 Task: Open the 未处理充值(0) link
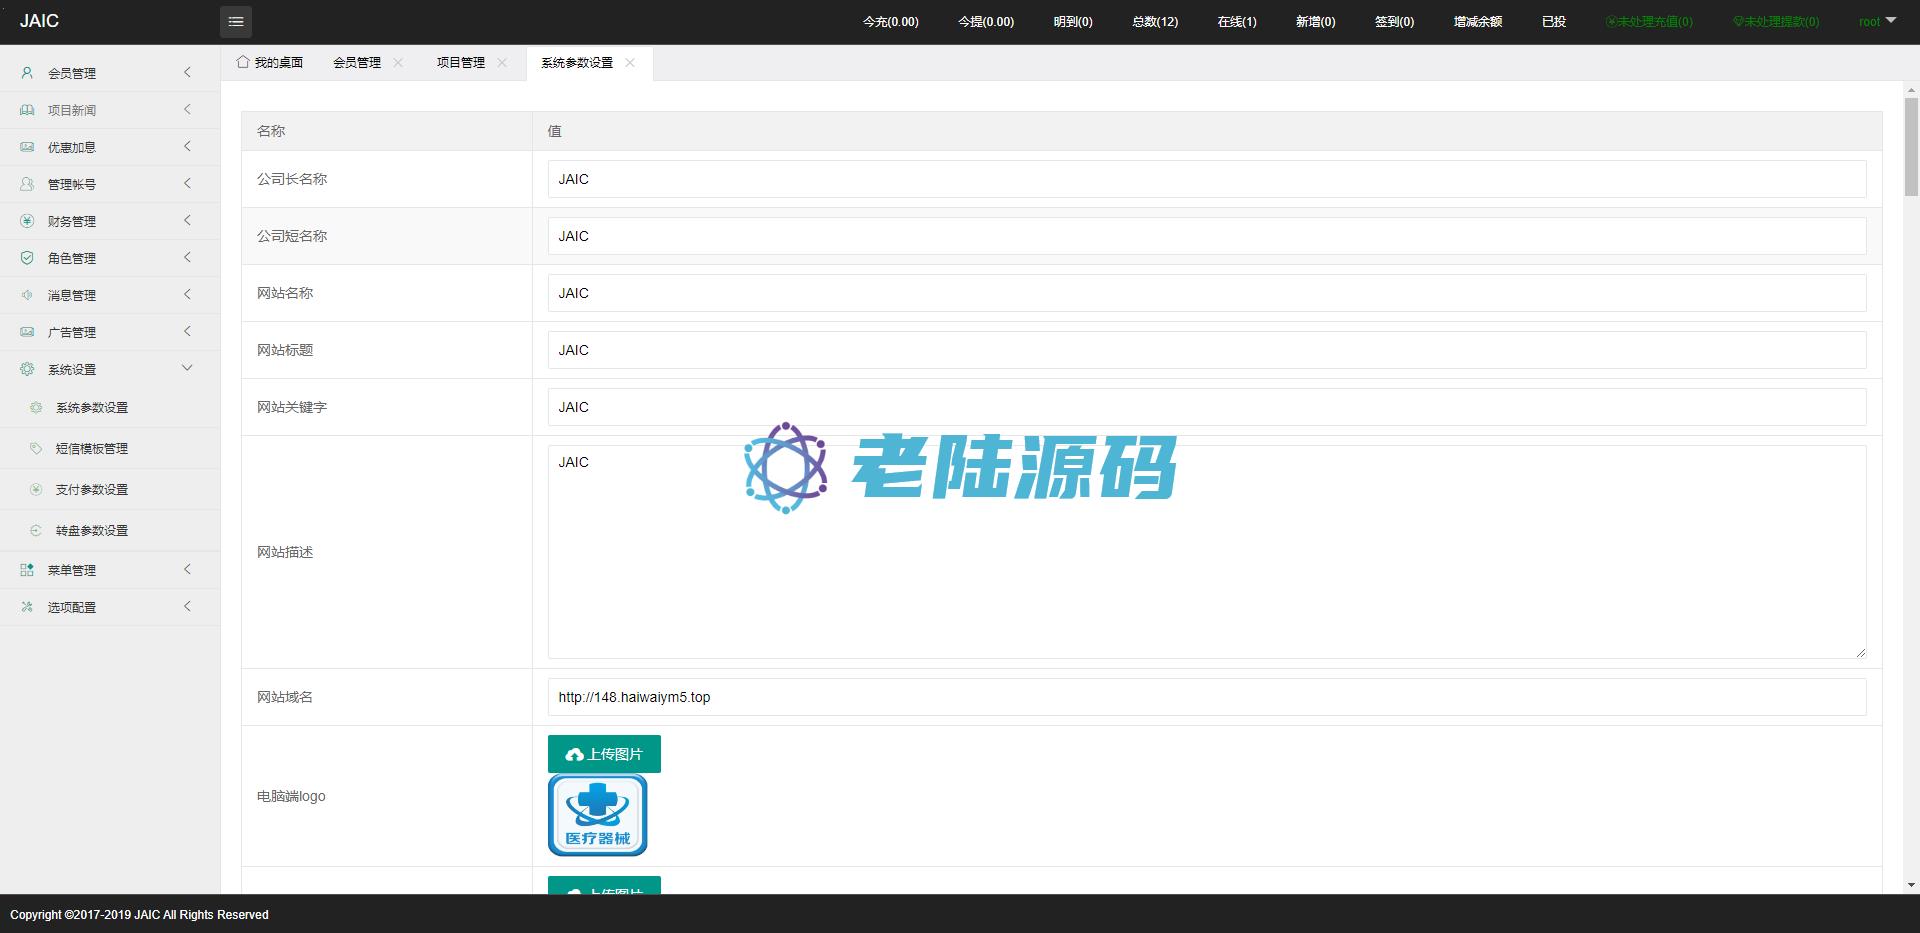tap(1649, 21)
